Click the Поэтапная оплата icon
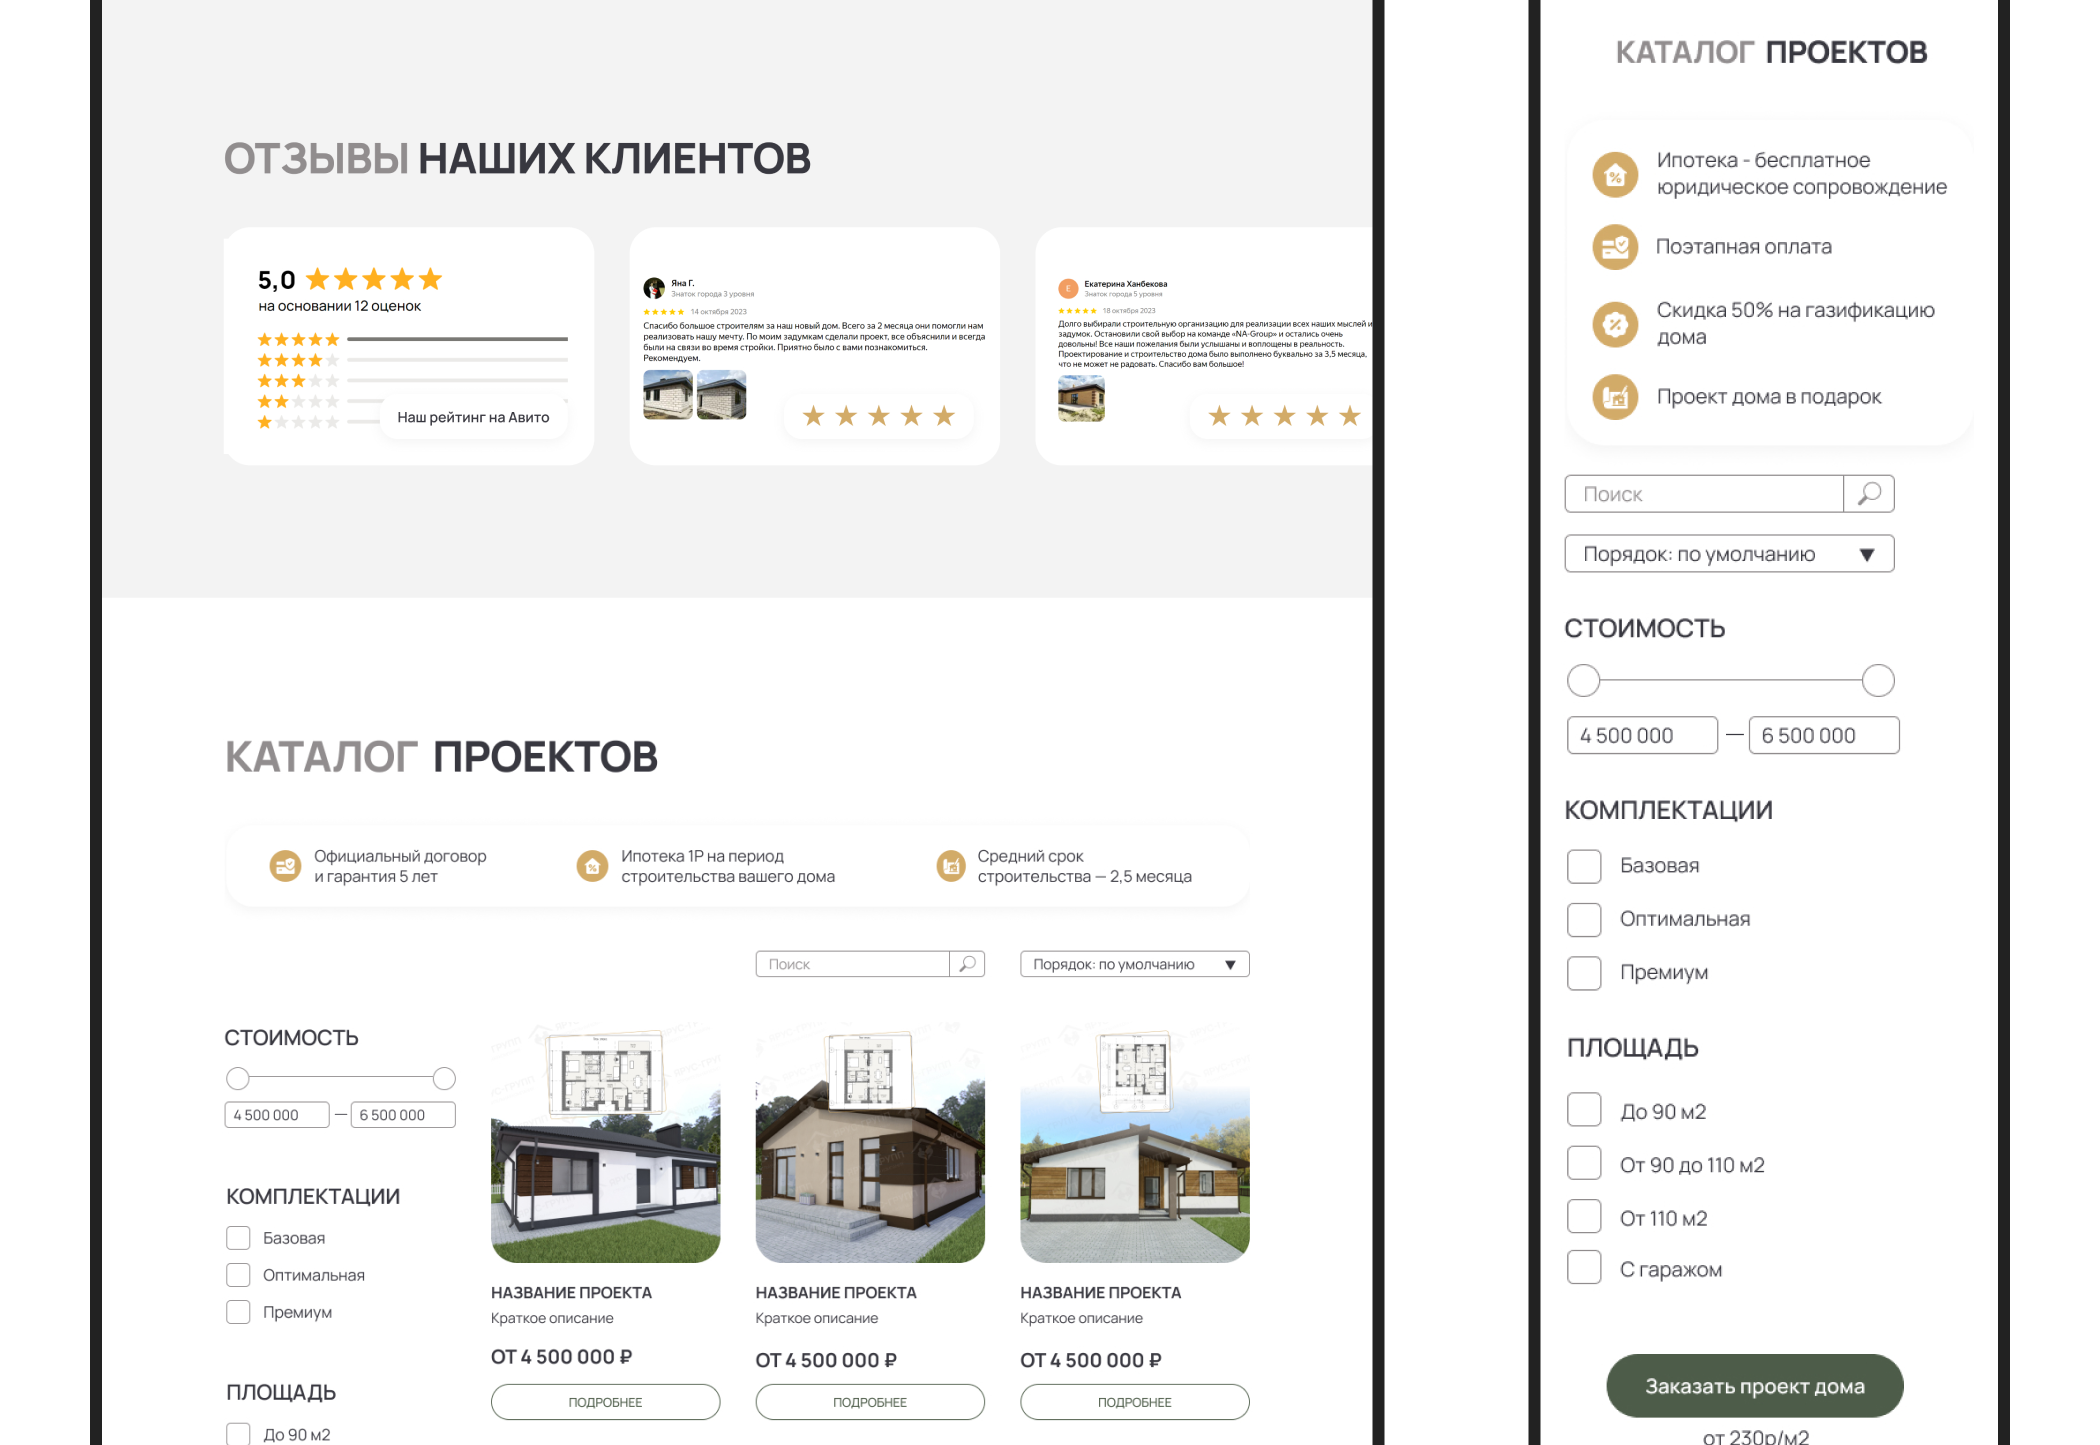 tap(1615, 247)
